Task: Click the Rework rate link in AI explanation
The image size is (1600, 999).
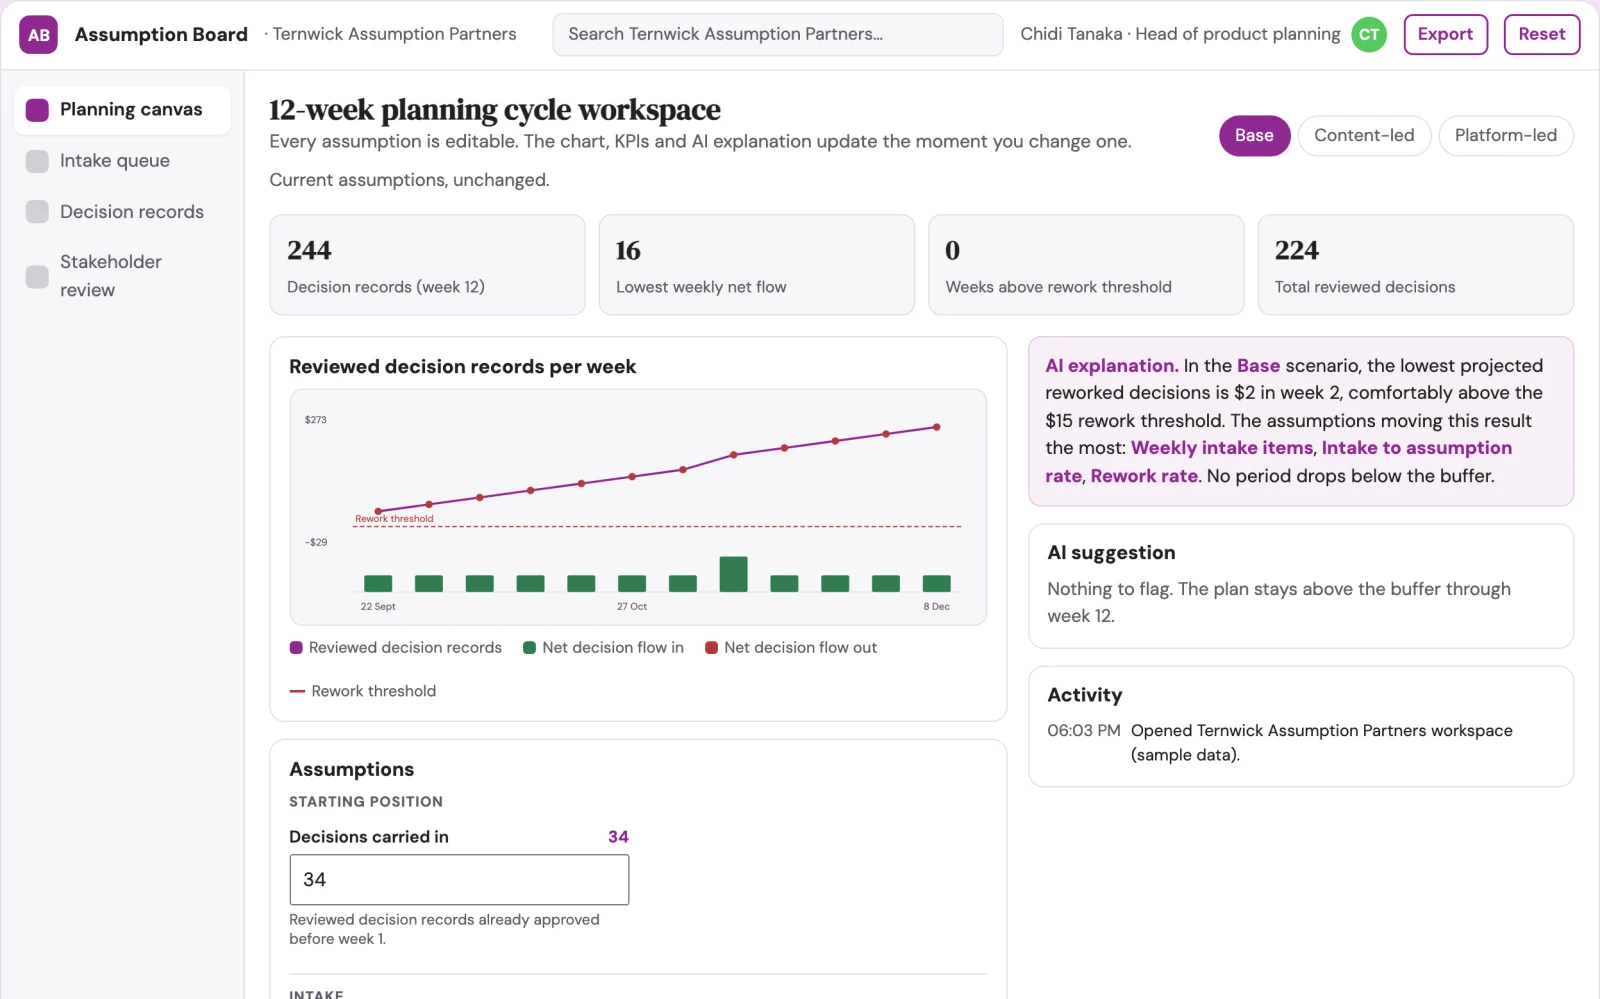Action: point(1144,476)
